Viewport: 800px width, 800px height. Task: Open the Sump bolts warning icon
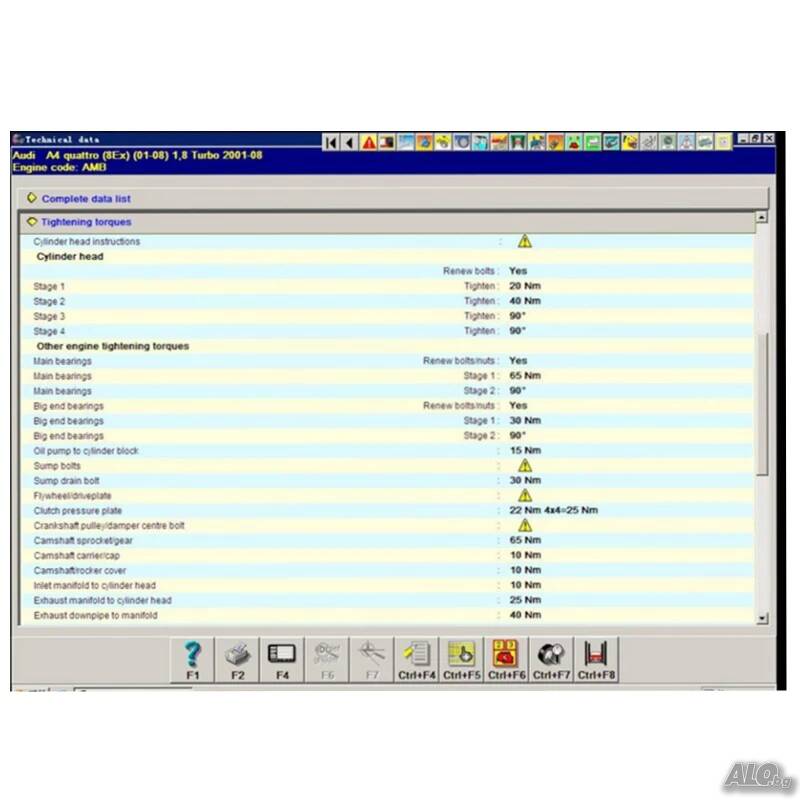524,466
